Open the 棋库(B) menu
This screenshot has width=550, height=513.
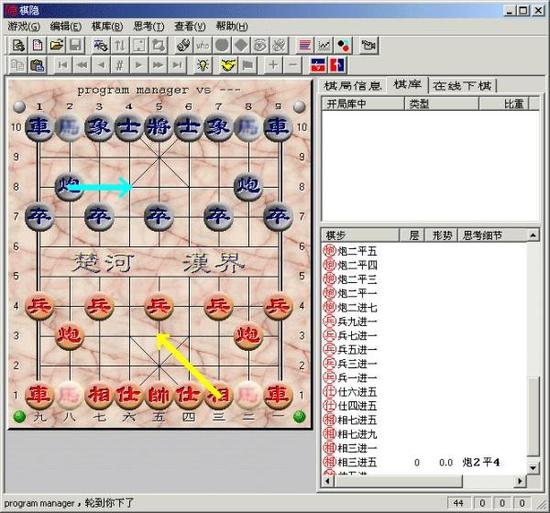[107, 26]
